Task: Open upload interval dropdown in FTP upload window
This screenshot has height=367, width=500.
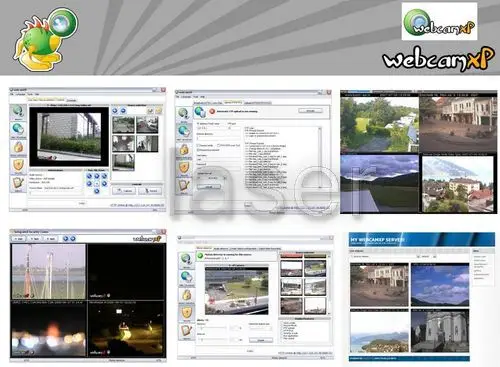Action: pos(212,178)
